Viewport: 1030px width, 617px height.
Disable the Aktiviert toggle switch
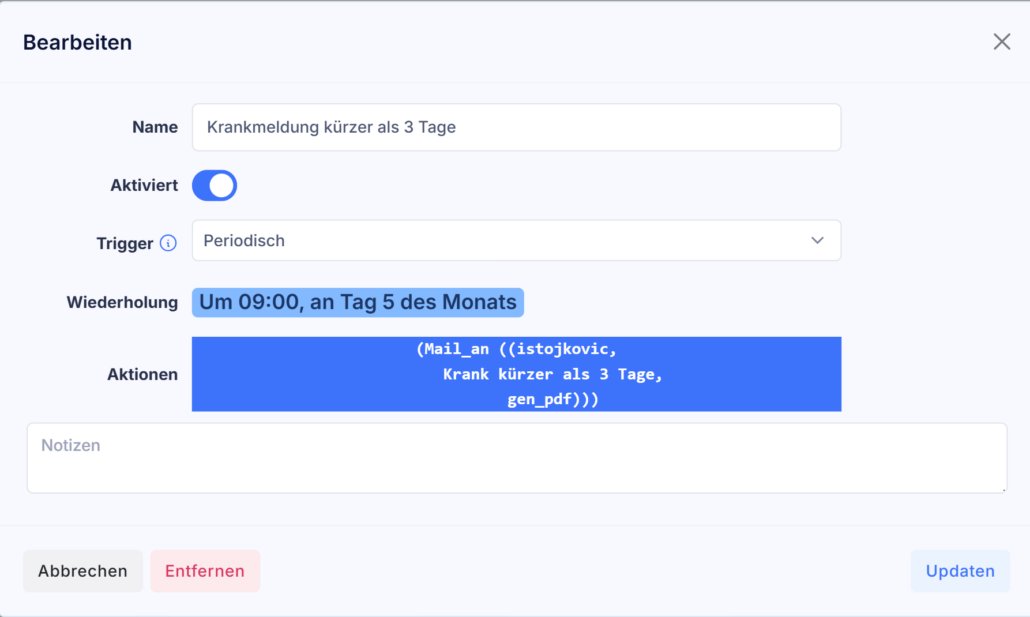(214, 185)
